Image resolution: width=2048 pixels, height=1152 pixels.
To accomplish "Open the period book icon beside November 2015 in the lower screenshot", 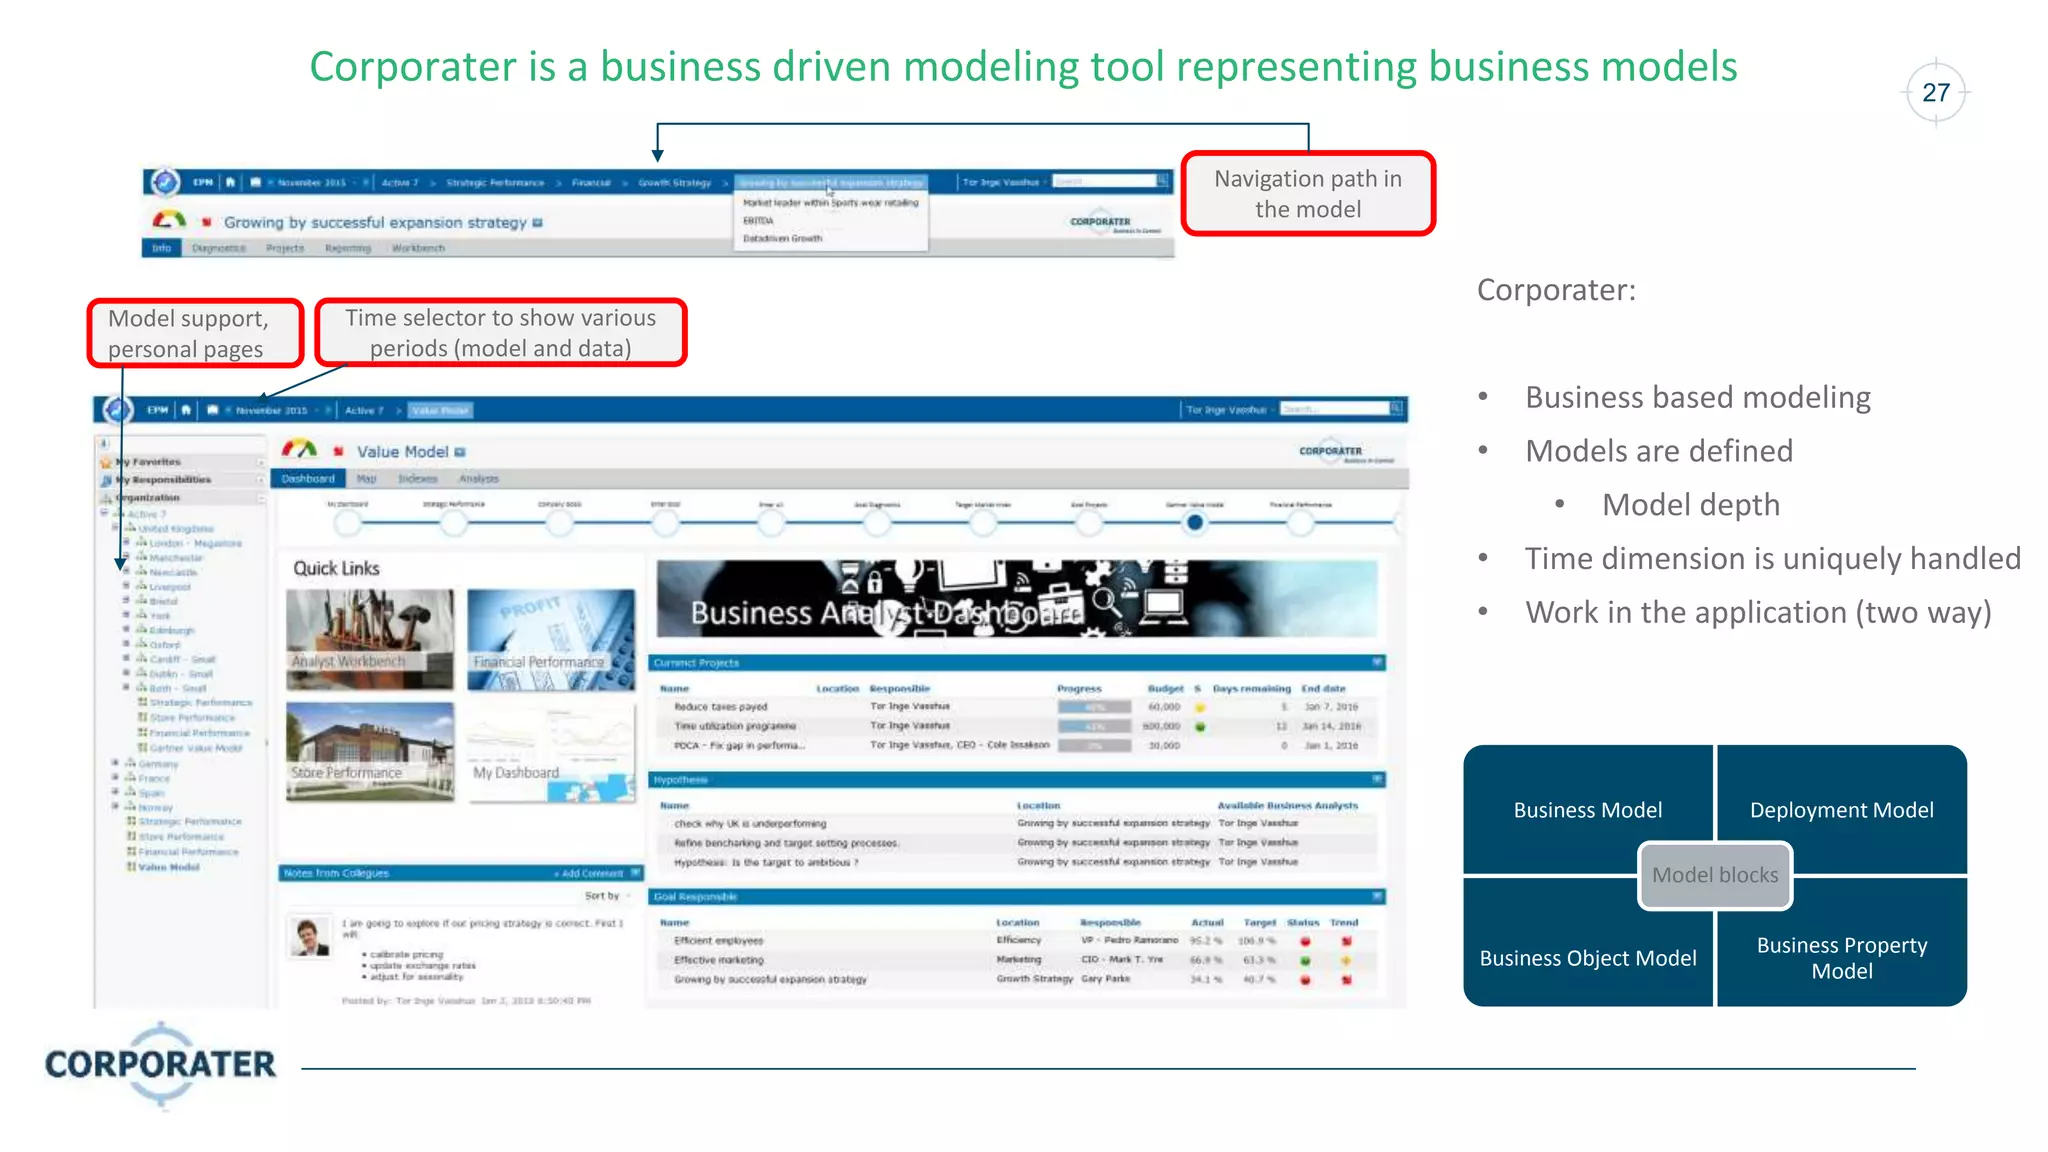I will 212,410.
